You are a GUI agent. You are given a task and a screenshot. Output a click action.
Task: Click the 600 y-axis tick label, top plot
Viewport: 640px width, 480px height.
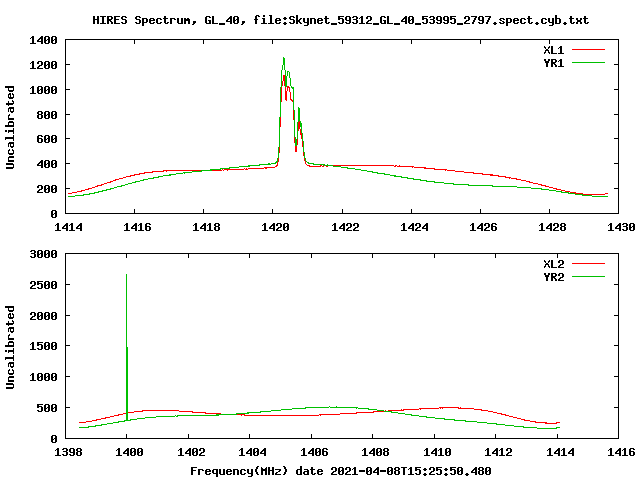pos(47,140)
